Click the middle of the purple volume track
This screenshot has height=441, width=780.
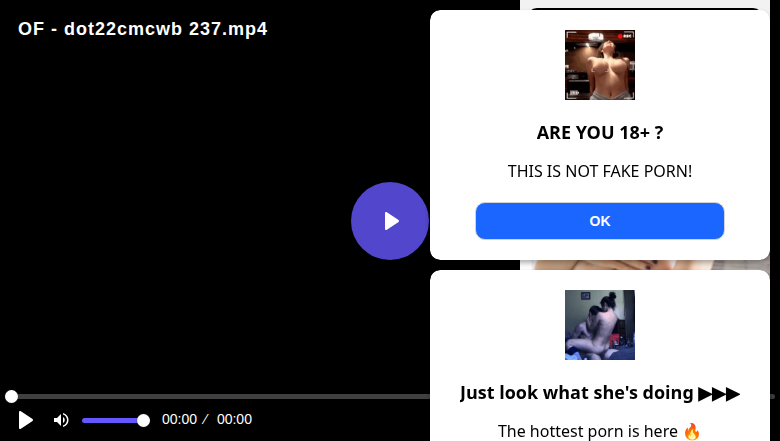pyautogui.click(x=112, y=421)
